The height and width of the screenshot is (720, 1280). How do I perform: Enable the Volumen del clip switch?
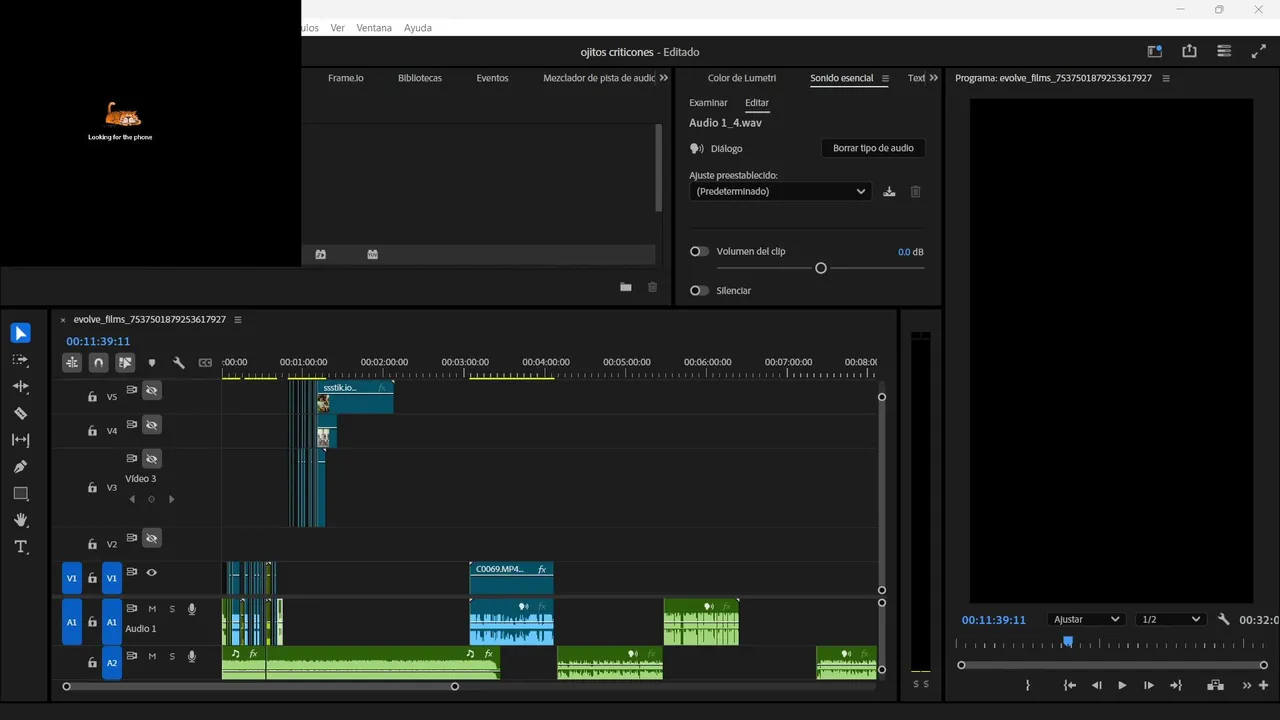point(699,252)
